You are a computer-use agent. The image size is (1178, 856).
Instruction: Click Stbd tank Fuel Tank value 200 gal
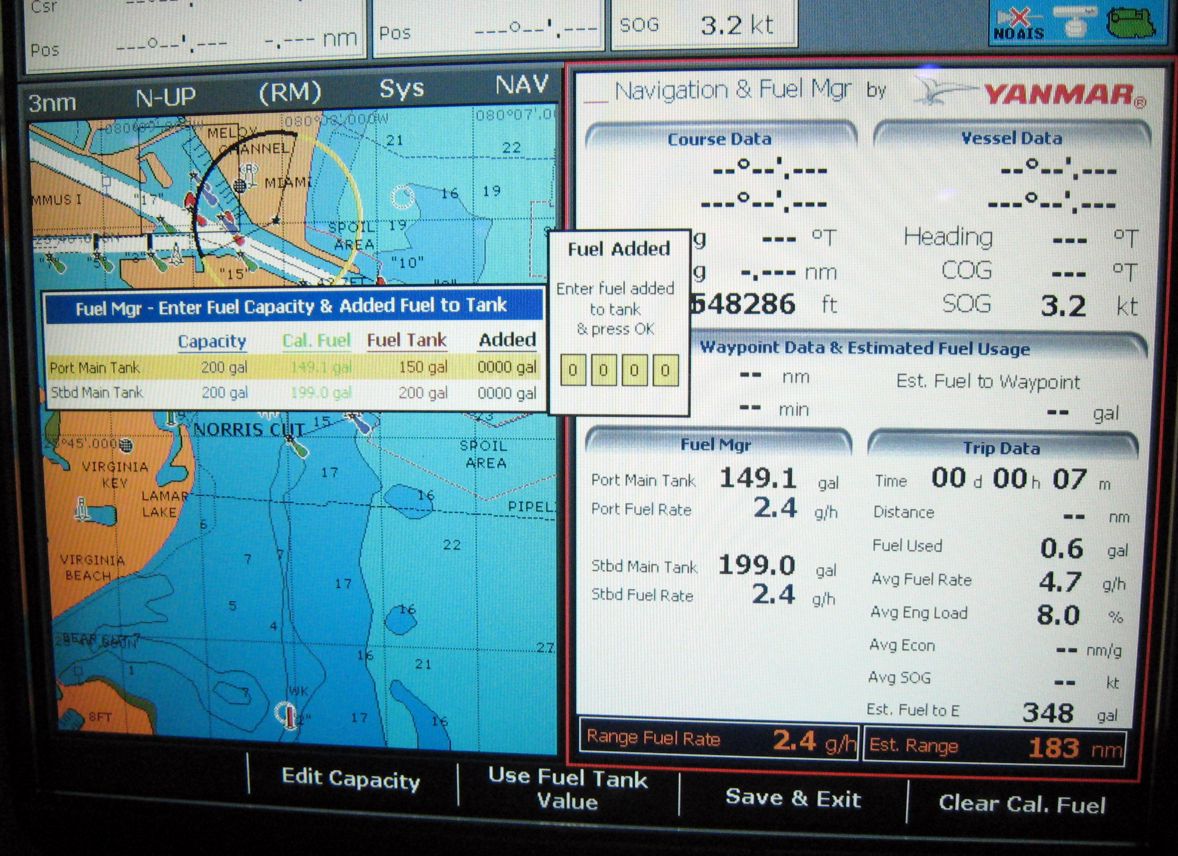pos(422,392)
